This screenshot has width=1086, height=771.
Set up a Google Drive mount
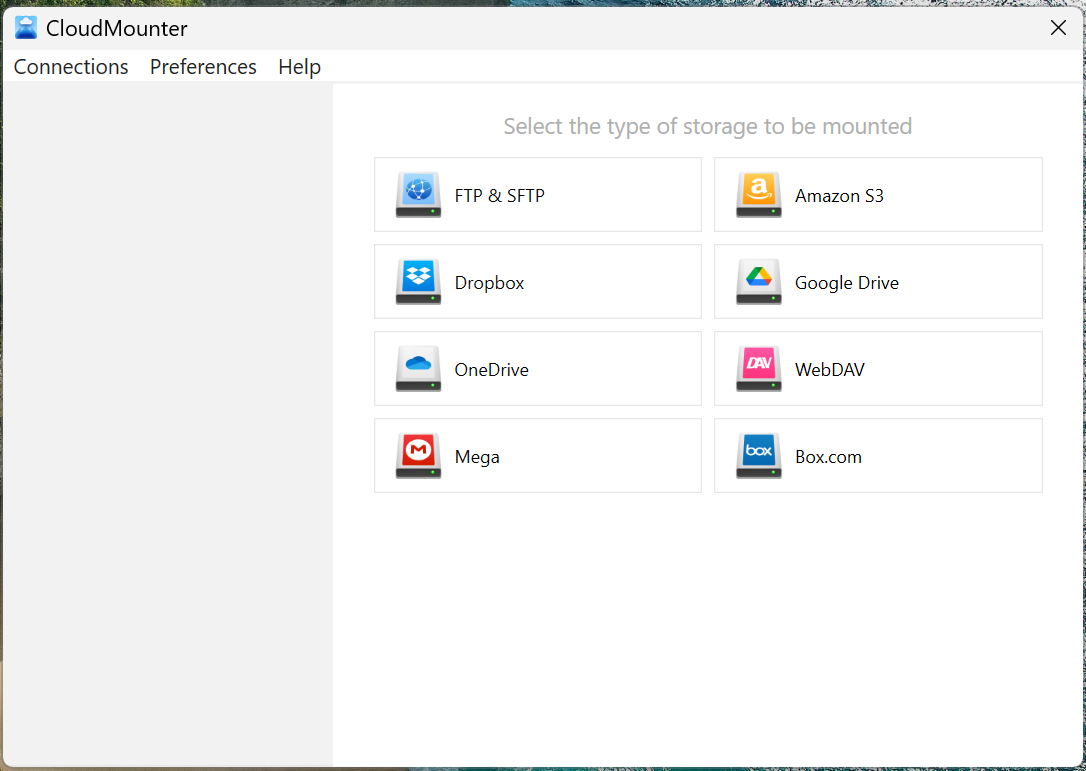pos(878,281)
